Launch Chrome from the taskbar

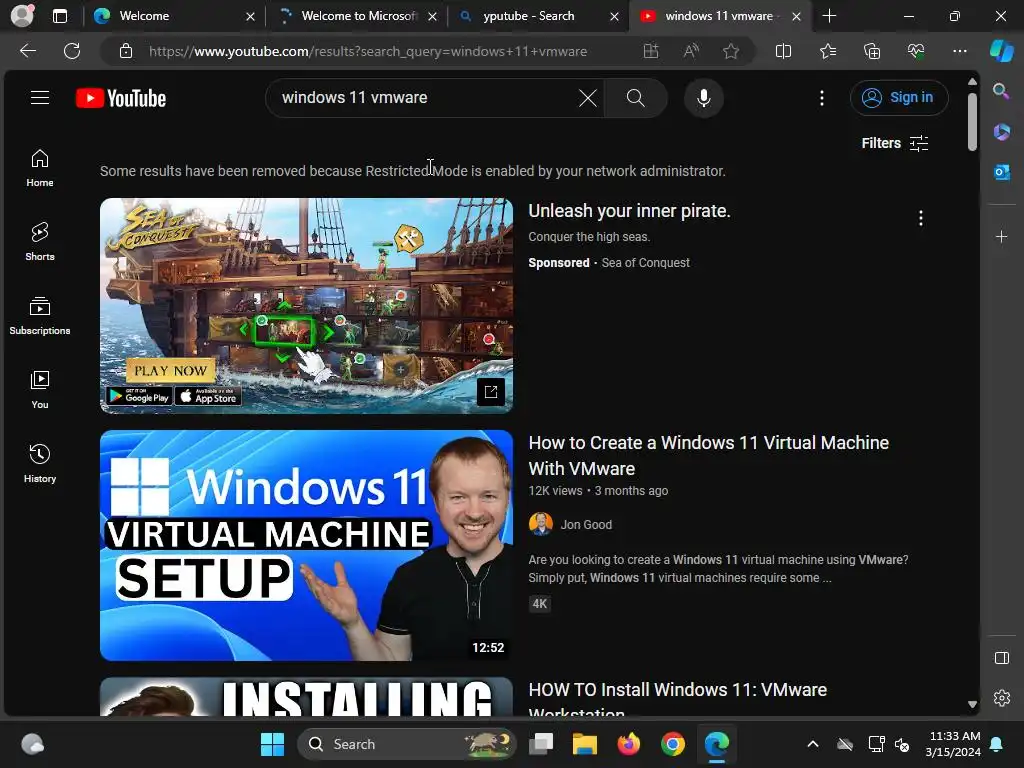tap(672, 744)
